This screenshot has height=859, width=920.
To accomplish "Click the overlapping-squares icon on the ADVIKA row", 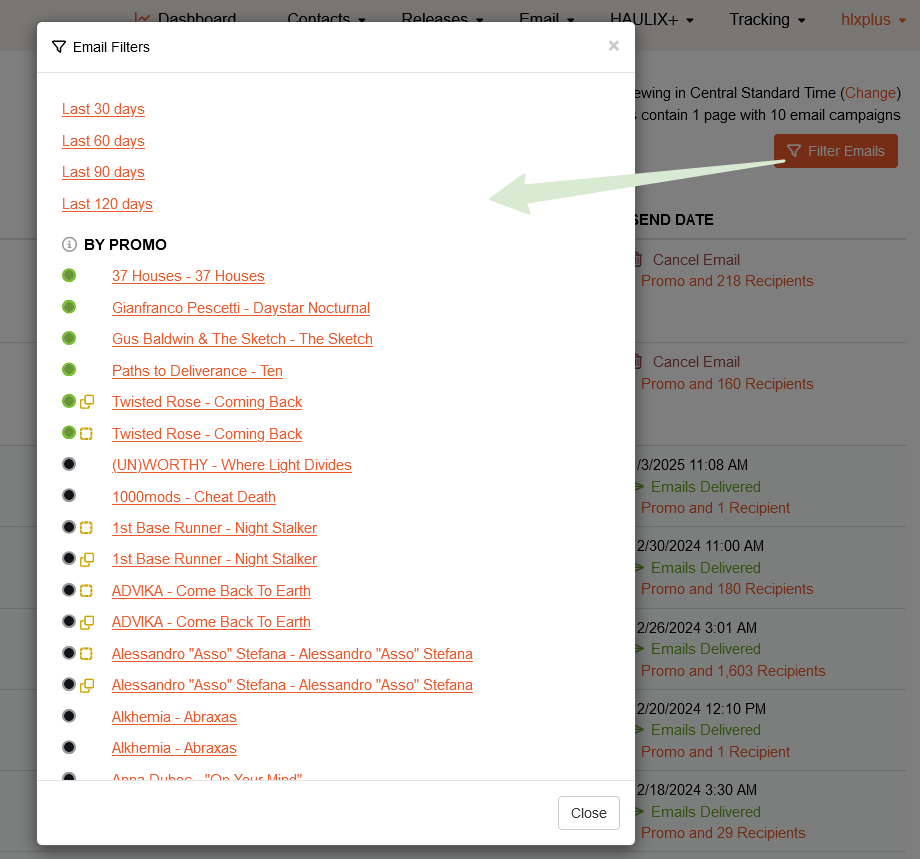I will coord(87,622).
